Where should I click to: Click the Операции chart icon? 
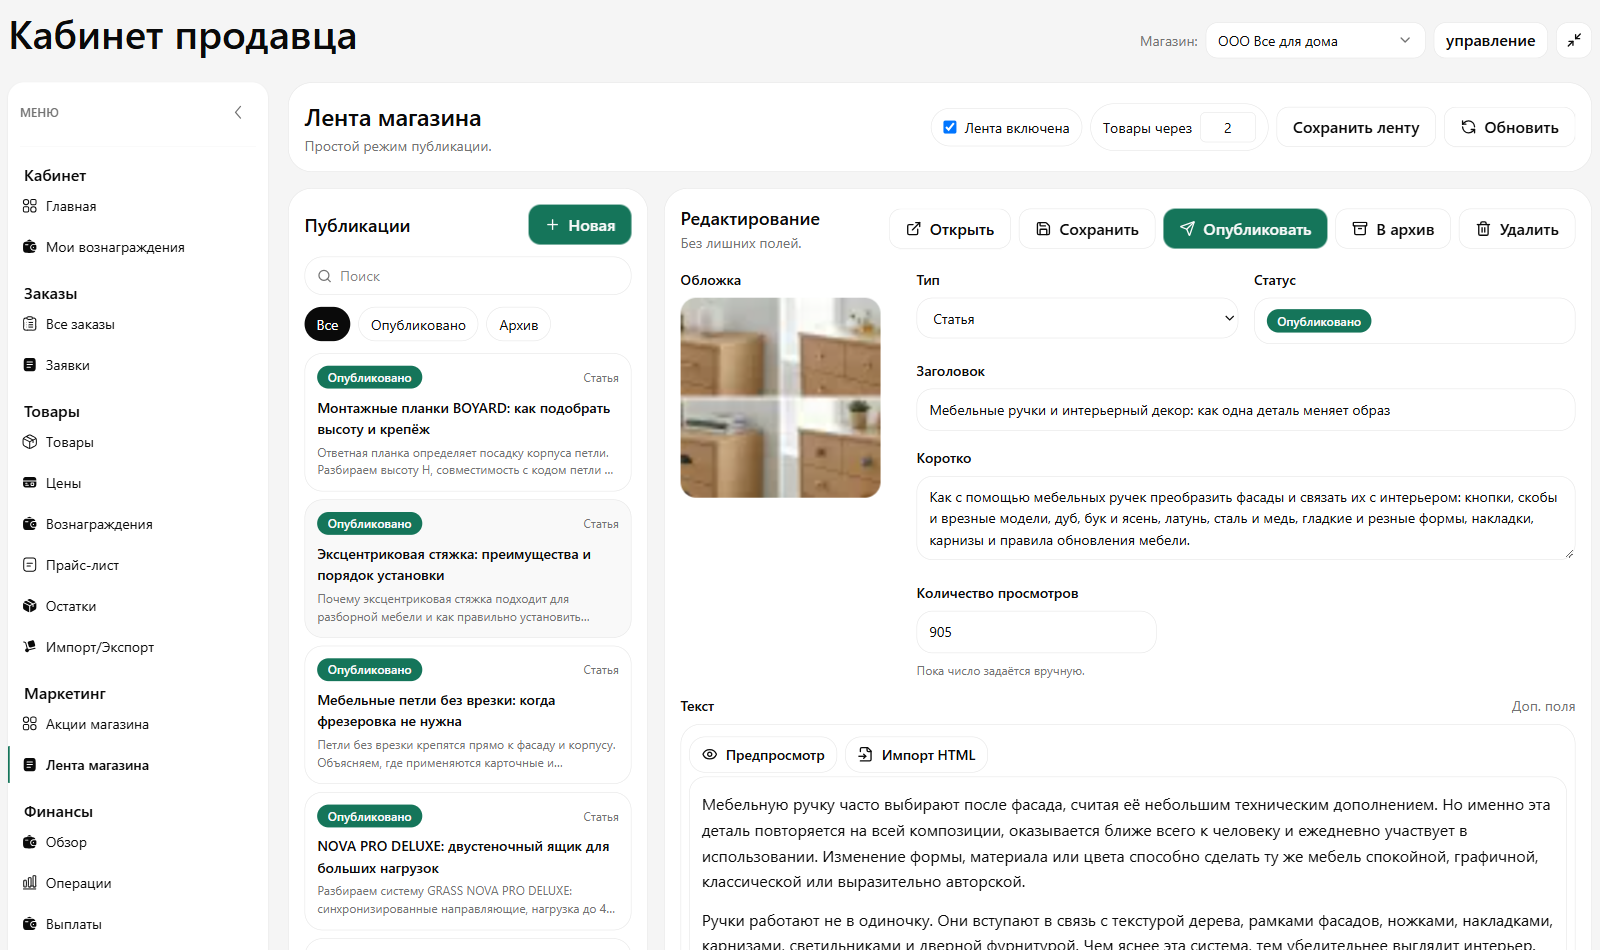click(x=30, y=883)
